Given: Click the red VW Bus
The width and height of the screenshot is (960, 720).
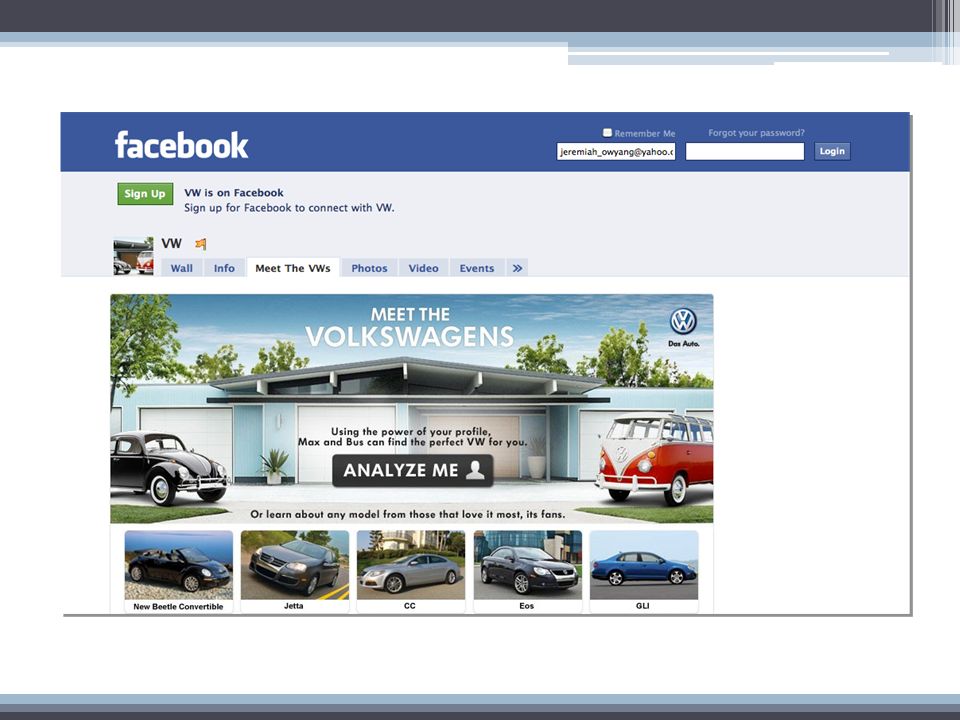Looking at the screenshot, I should 655,459.
